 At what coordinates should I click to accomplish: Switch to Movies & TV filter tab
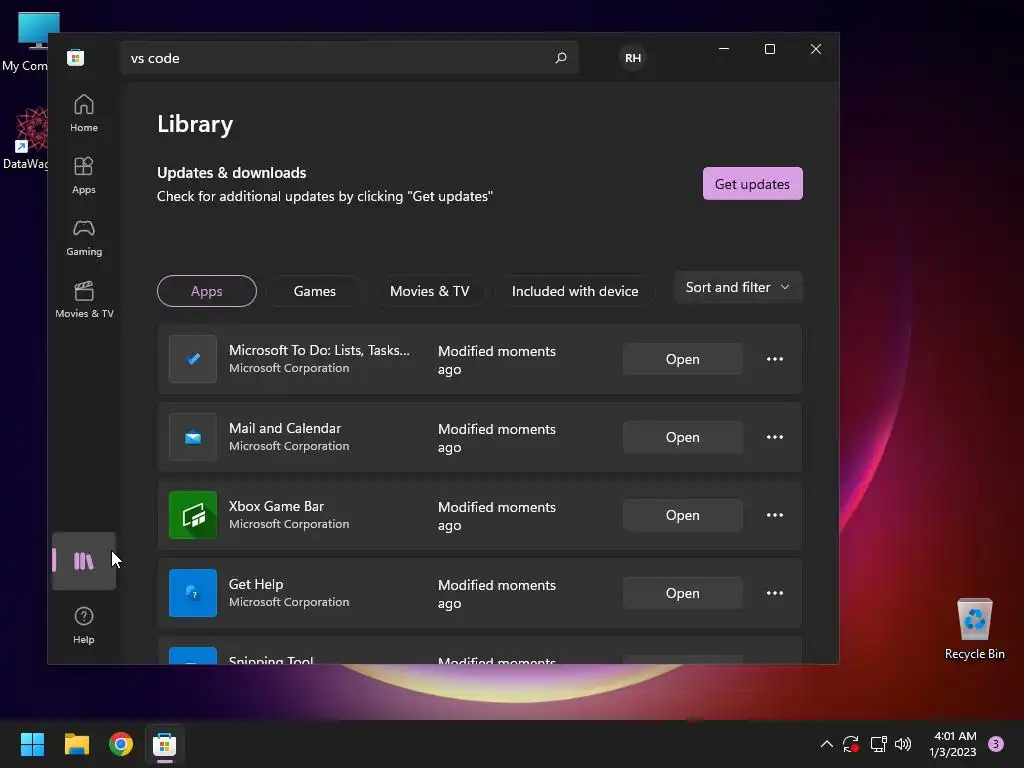click(x=429, y=291)
